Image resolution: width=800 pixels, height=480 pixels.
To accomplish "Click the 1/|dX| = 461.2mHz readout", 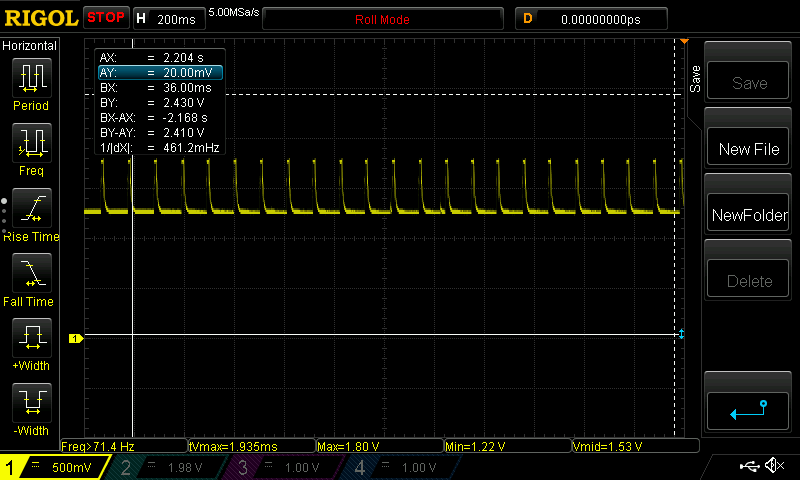I will (159, 148).
